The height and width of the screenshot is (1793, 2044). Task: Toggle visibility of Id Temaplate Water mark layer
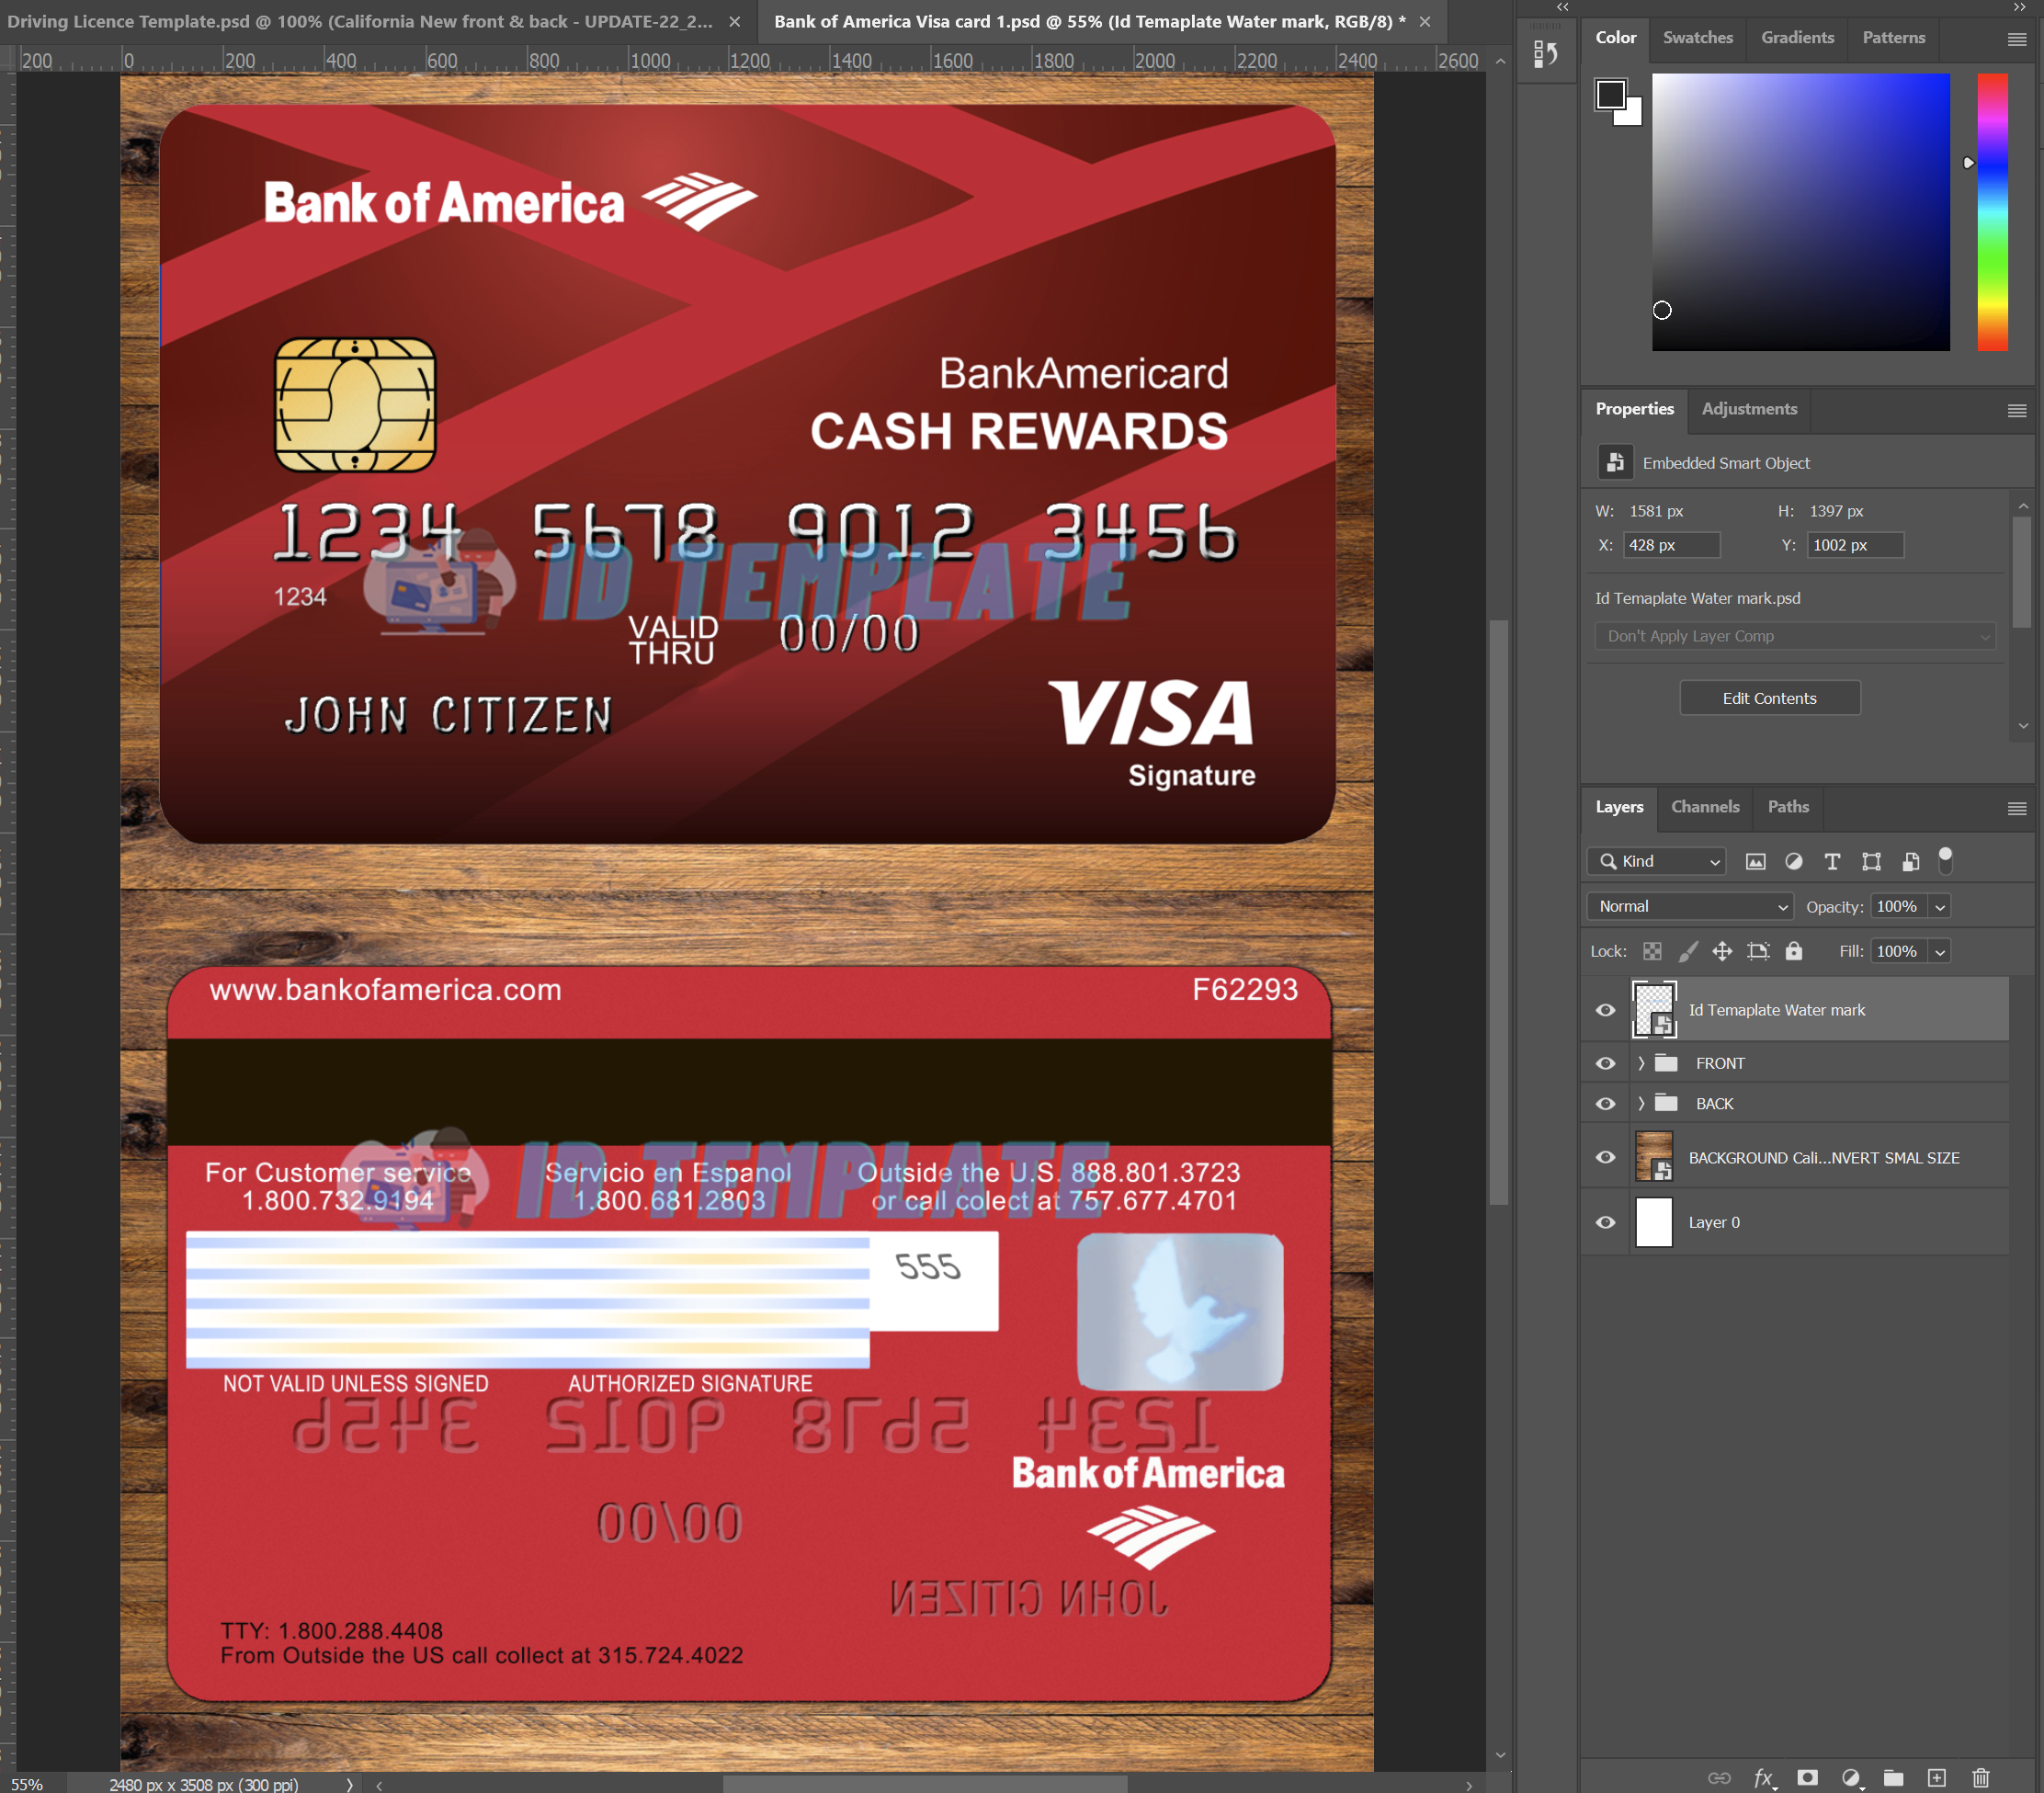click(1605, 1010)
